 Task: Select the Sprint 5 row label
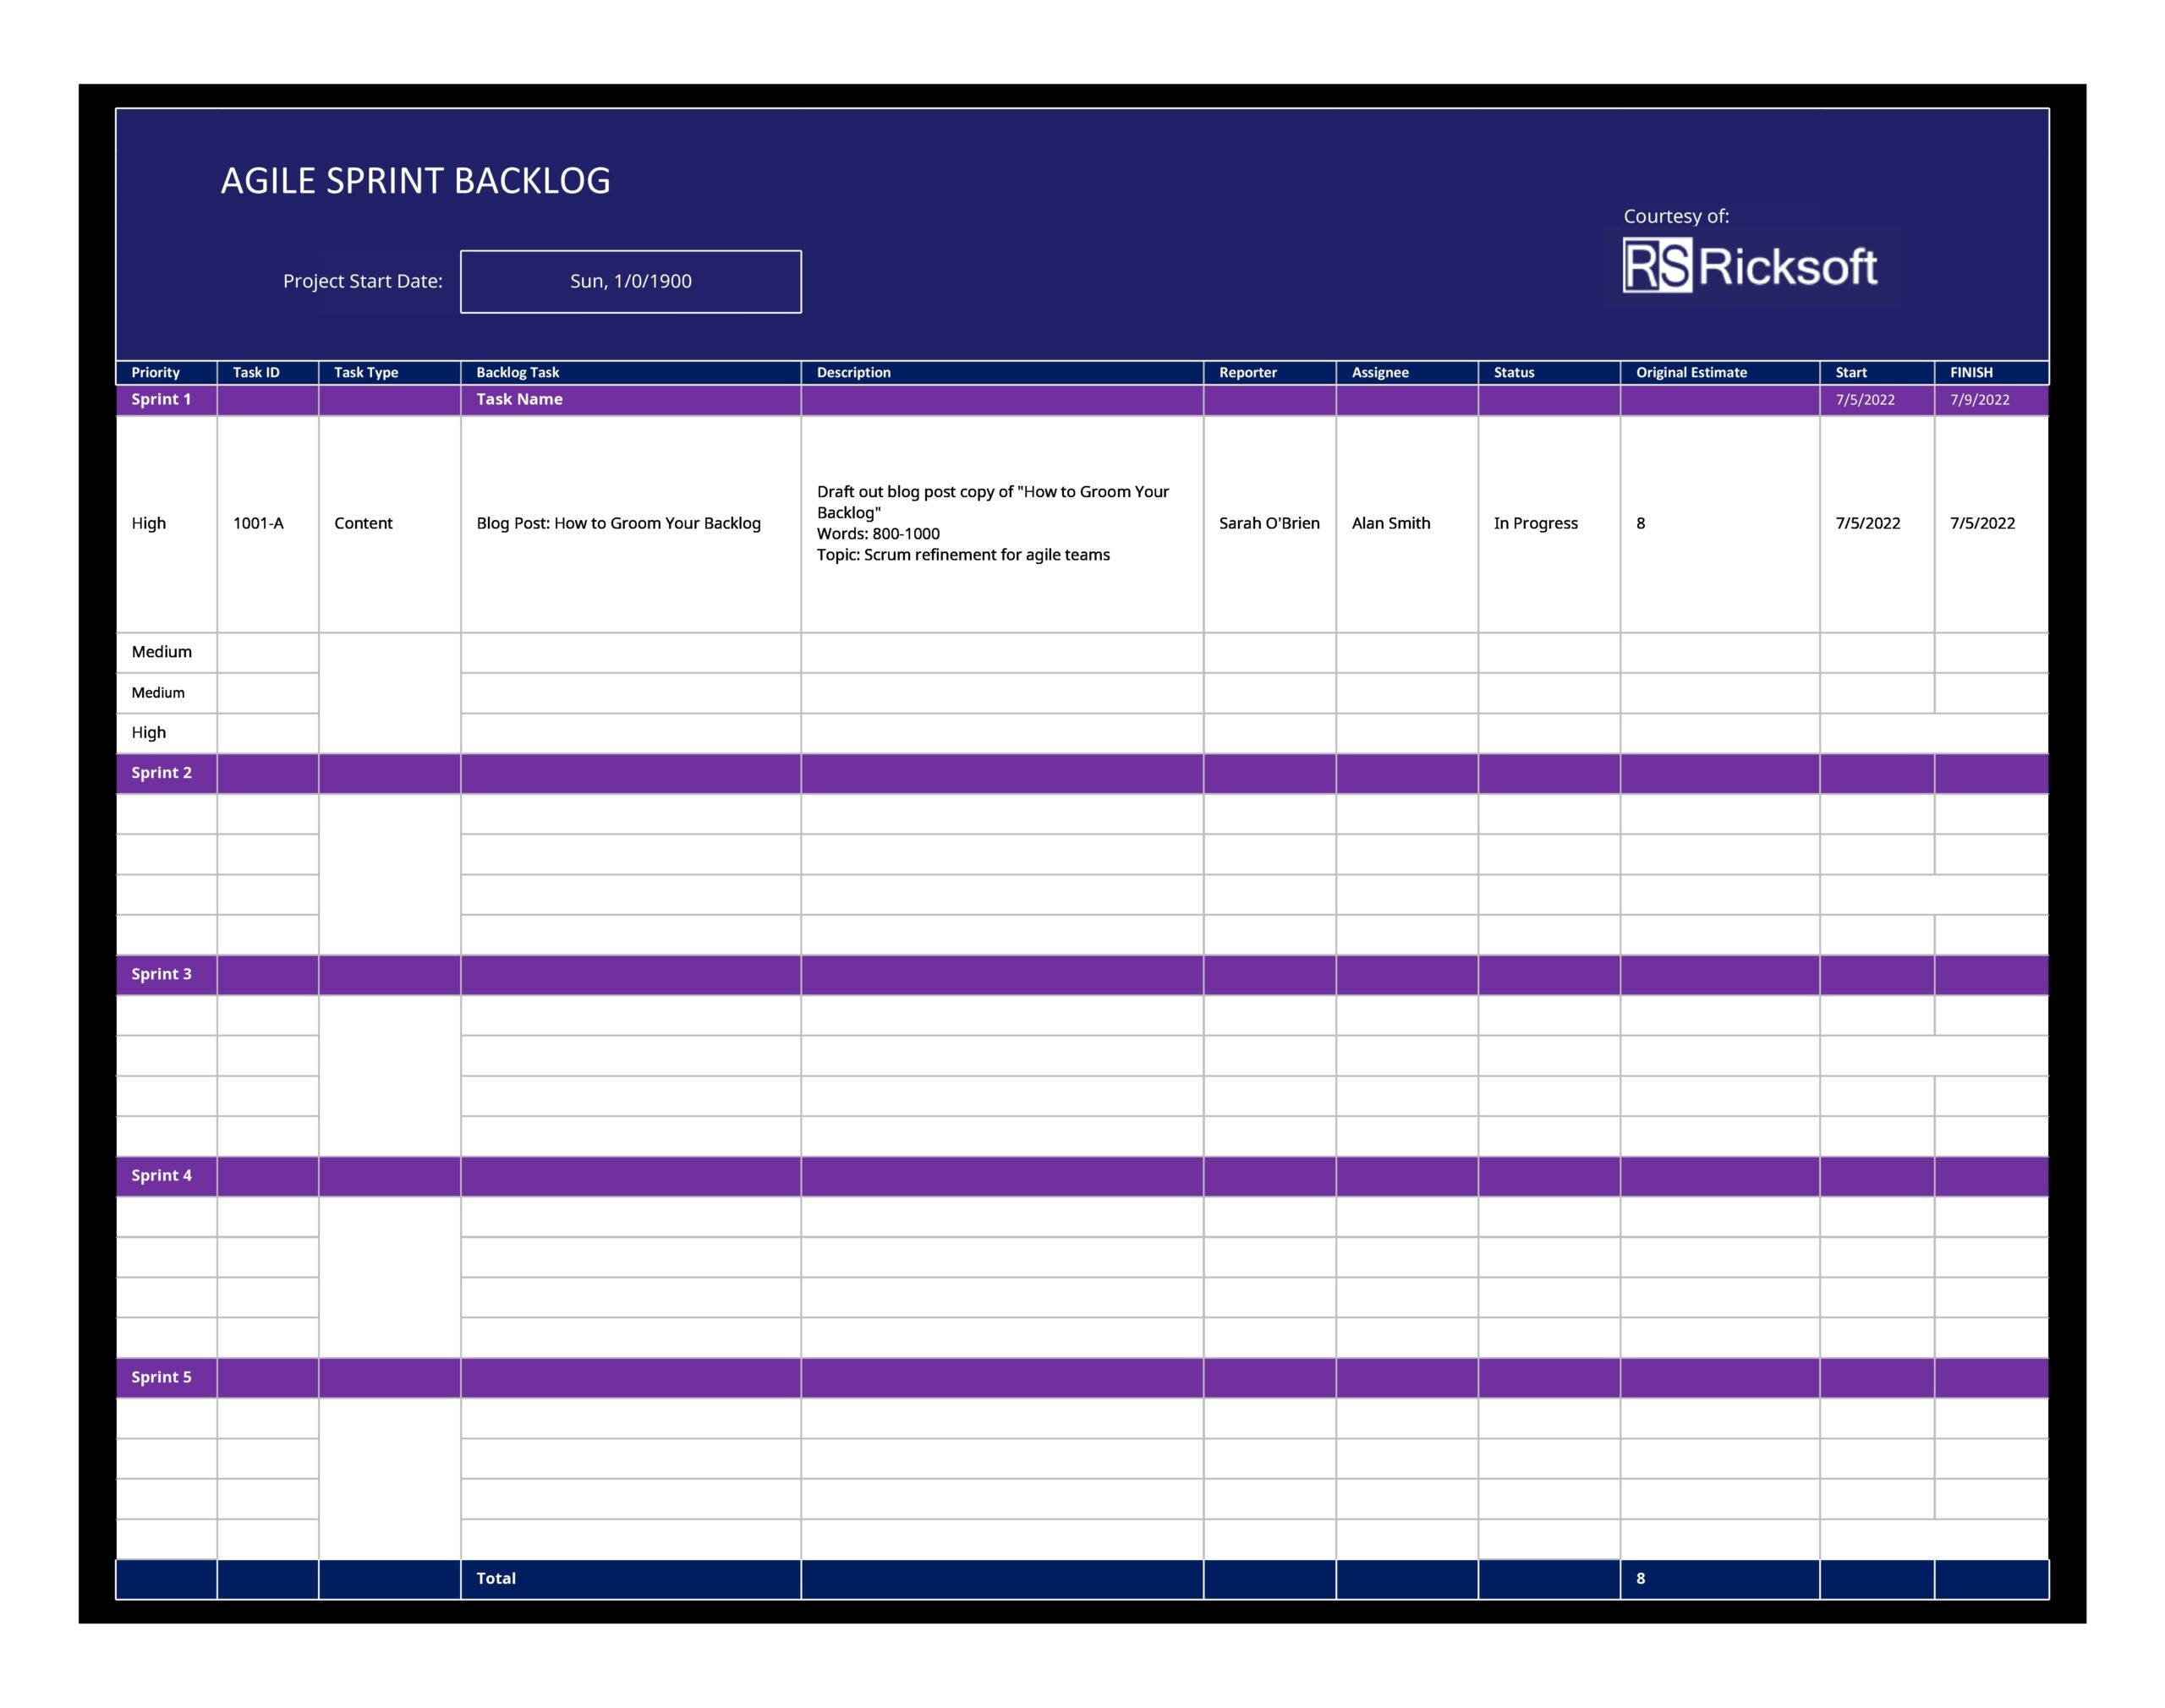pyautogui.click(x=161, y=1377)
